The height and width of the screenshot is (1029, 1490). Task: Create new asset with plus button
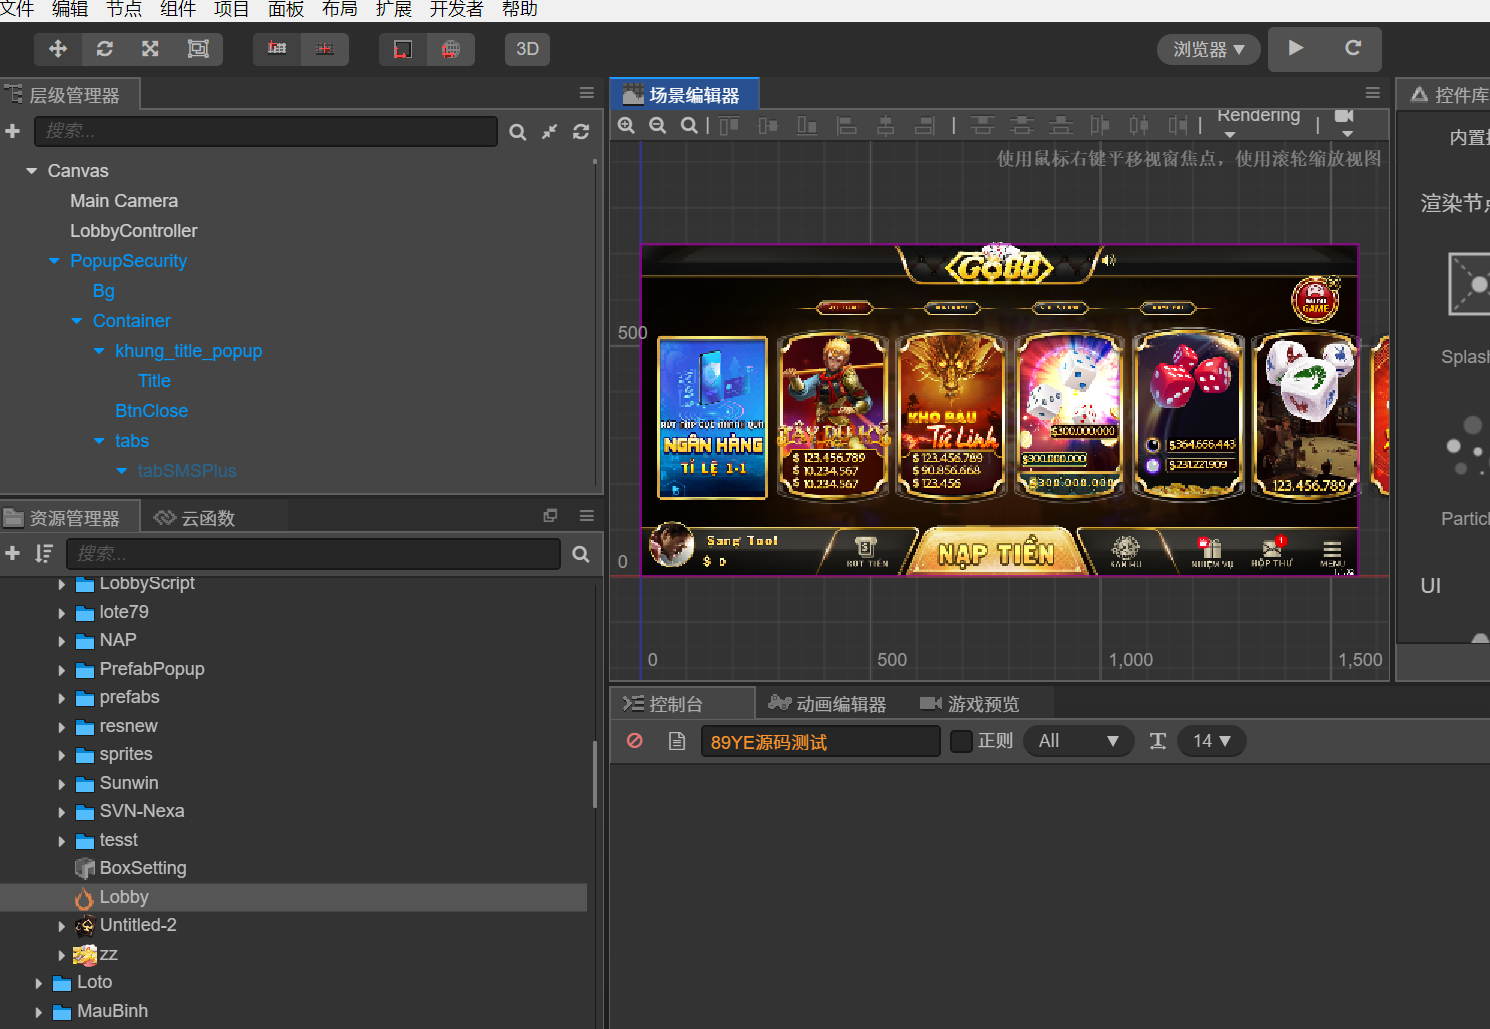tap(13, 553)
